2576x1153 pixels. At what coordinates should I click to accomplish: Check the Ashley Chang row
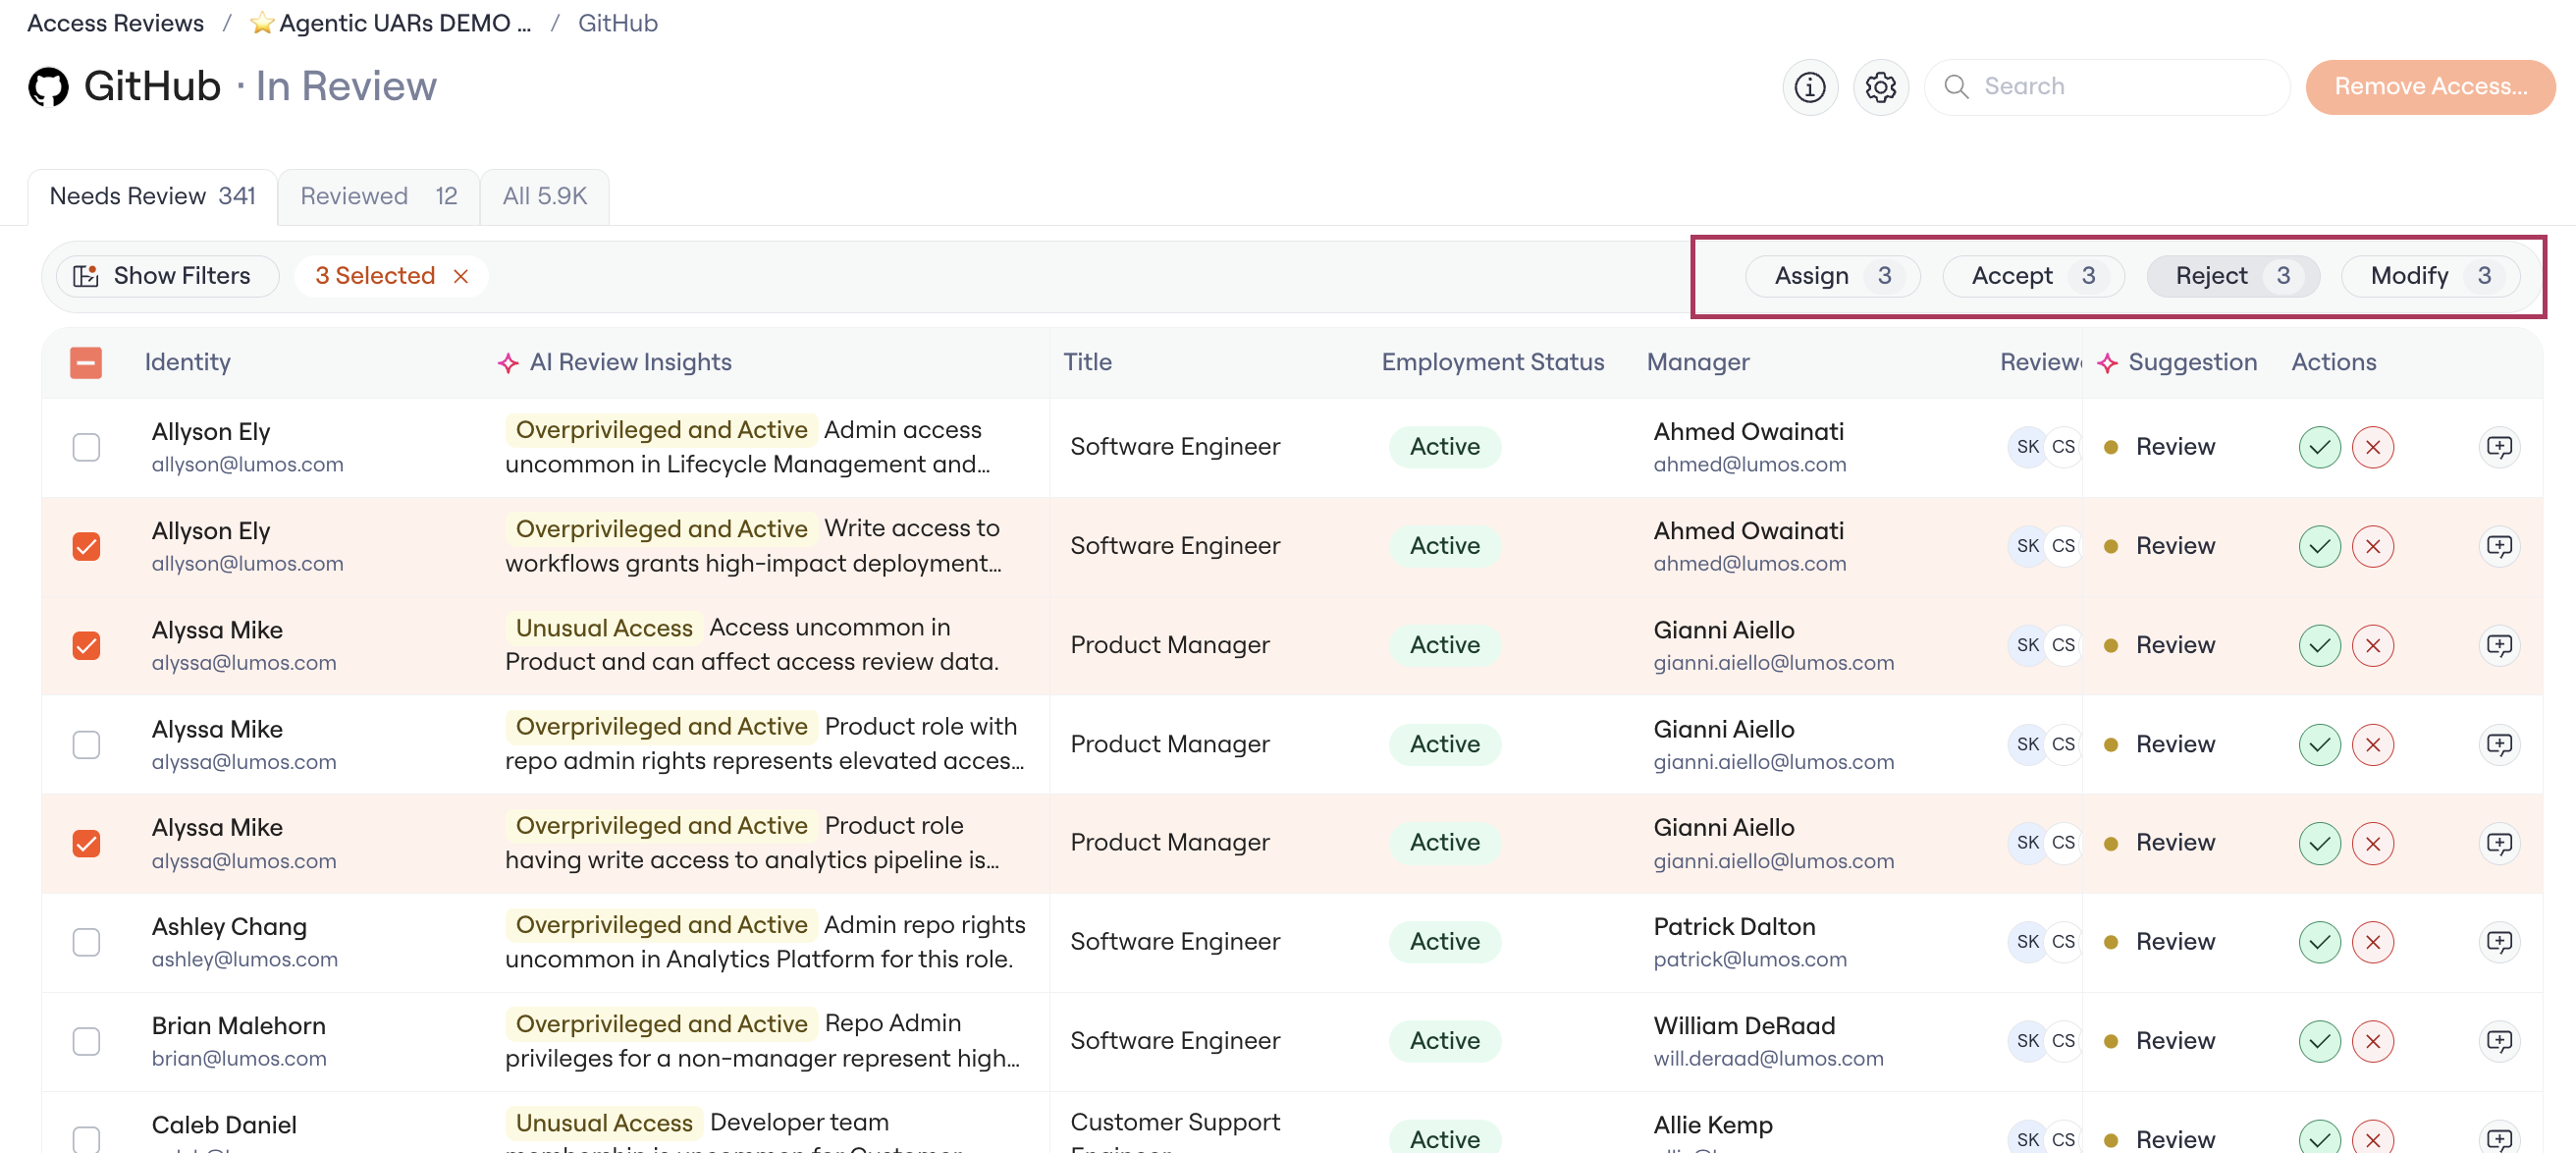click(x=86, y=942)
